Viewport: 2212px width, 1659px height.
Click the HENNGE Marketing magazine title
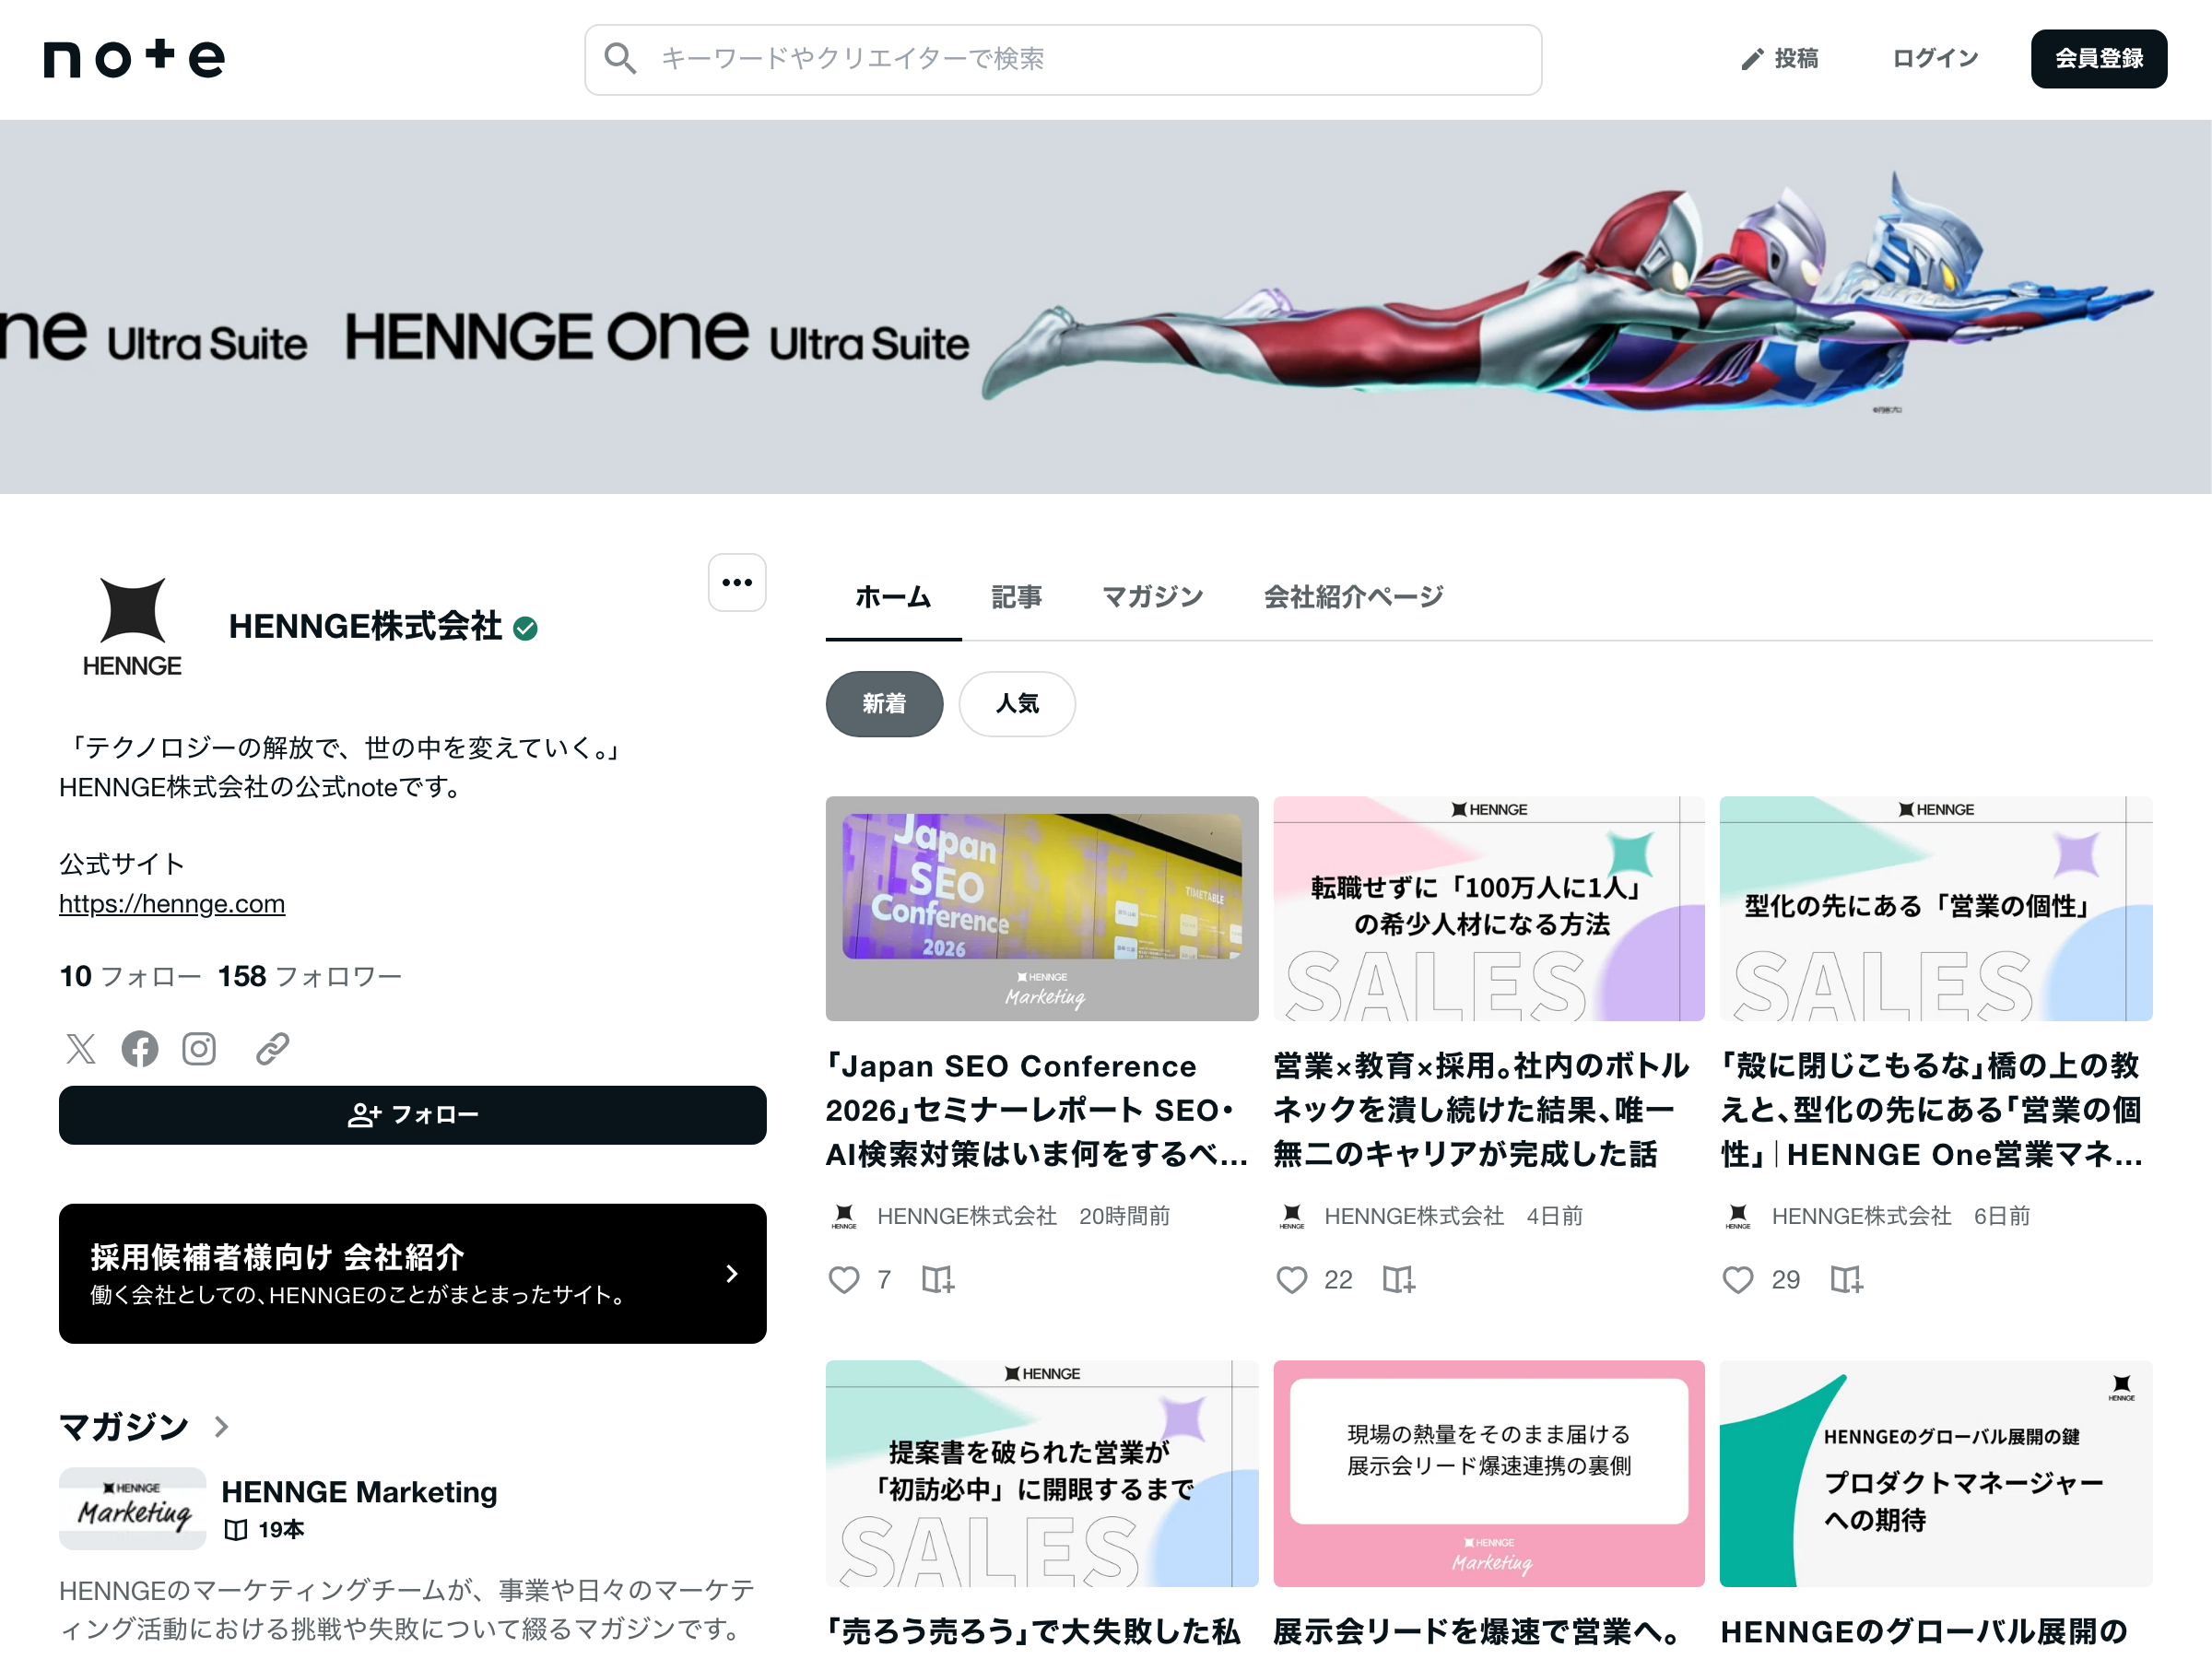[359, 1491]
